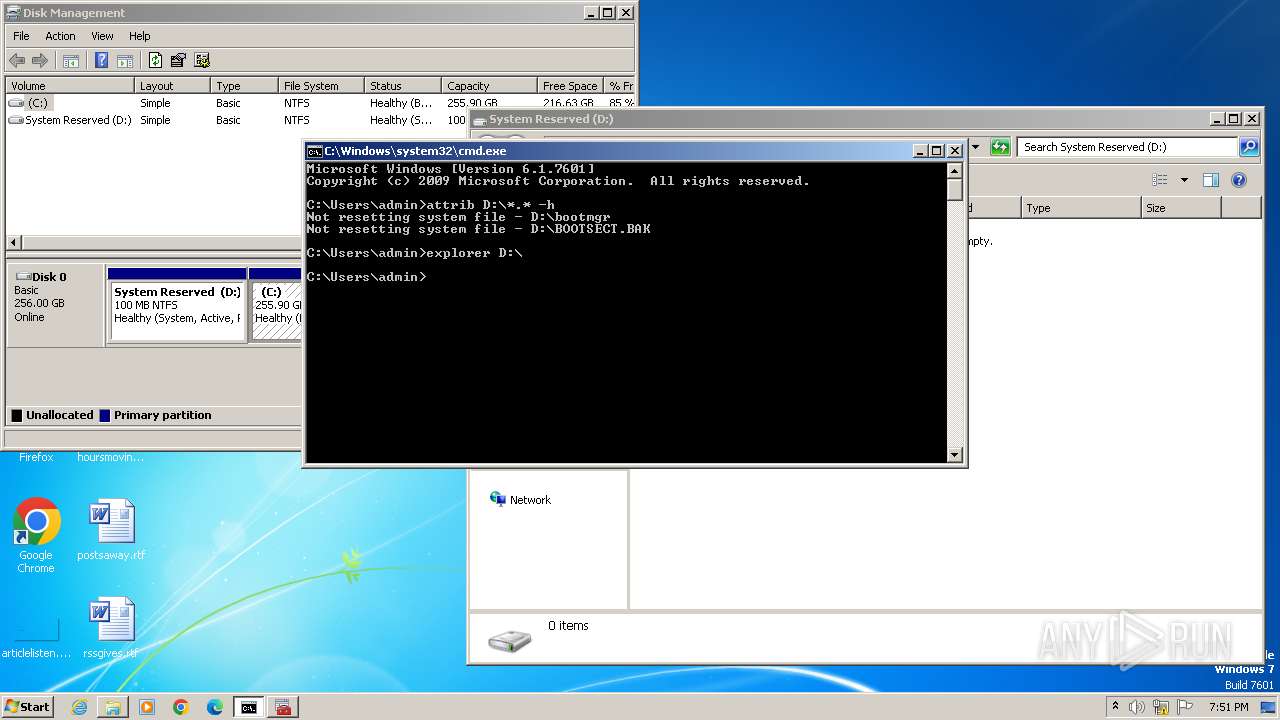1280x720 pixels.
Task: Open the Start menu
Action: 27,707
